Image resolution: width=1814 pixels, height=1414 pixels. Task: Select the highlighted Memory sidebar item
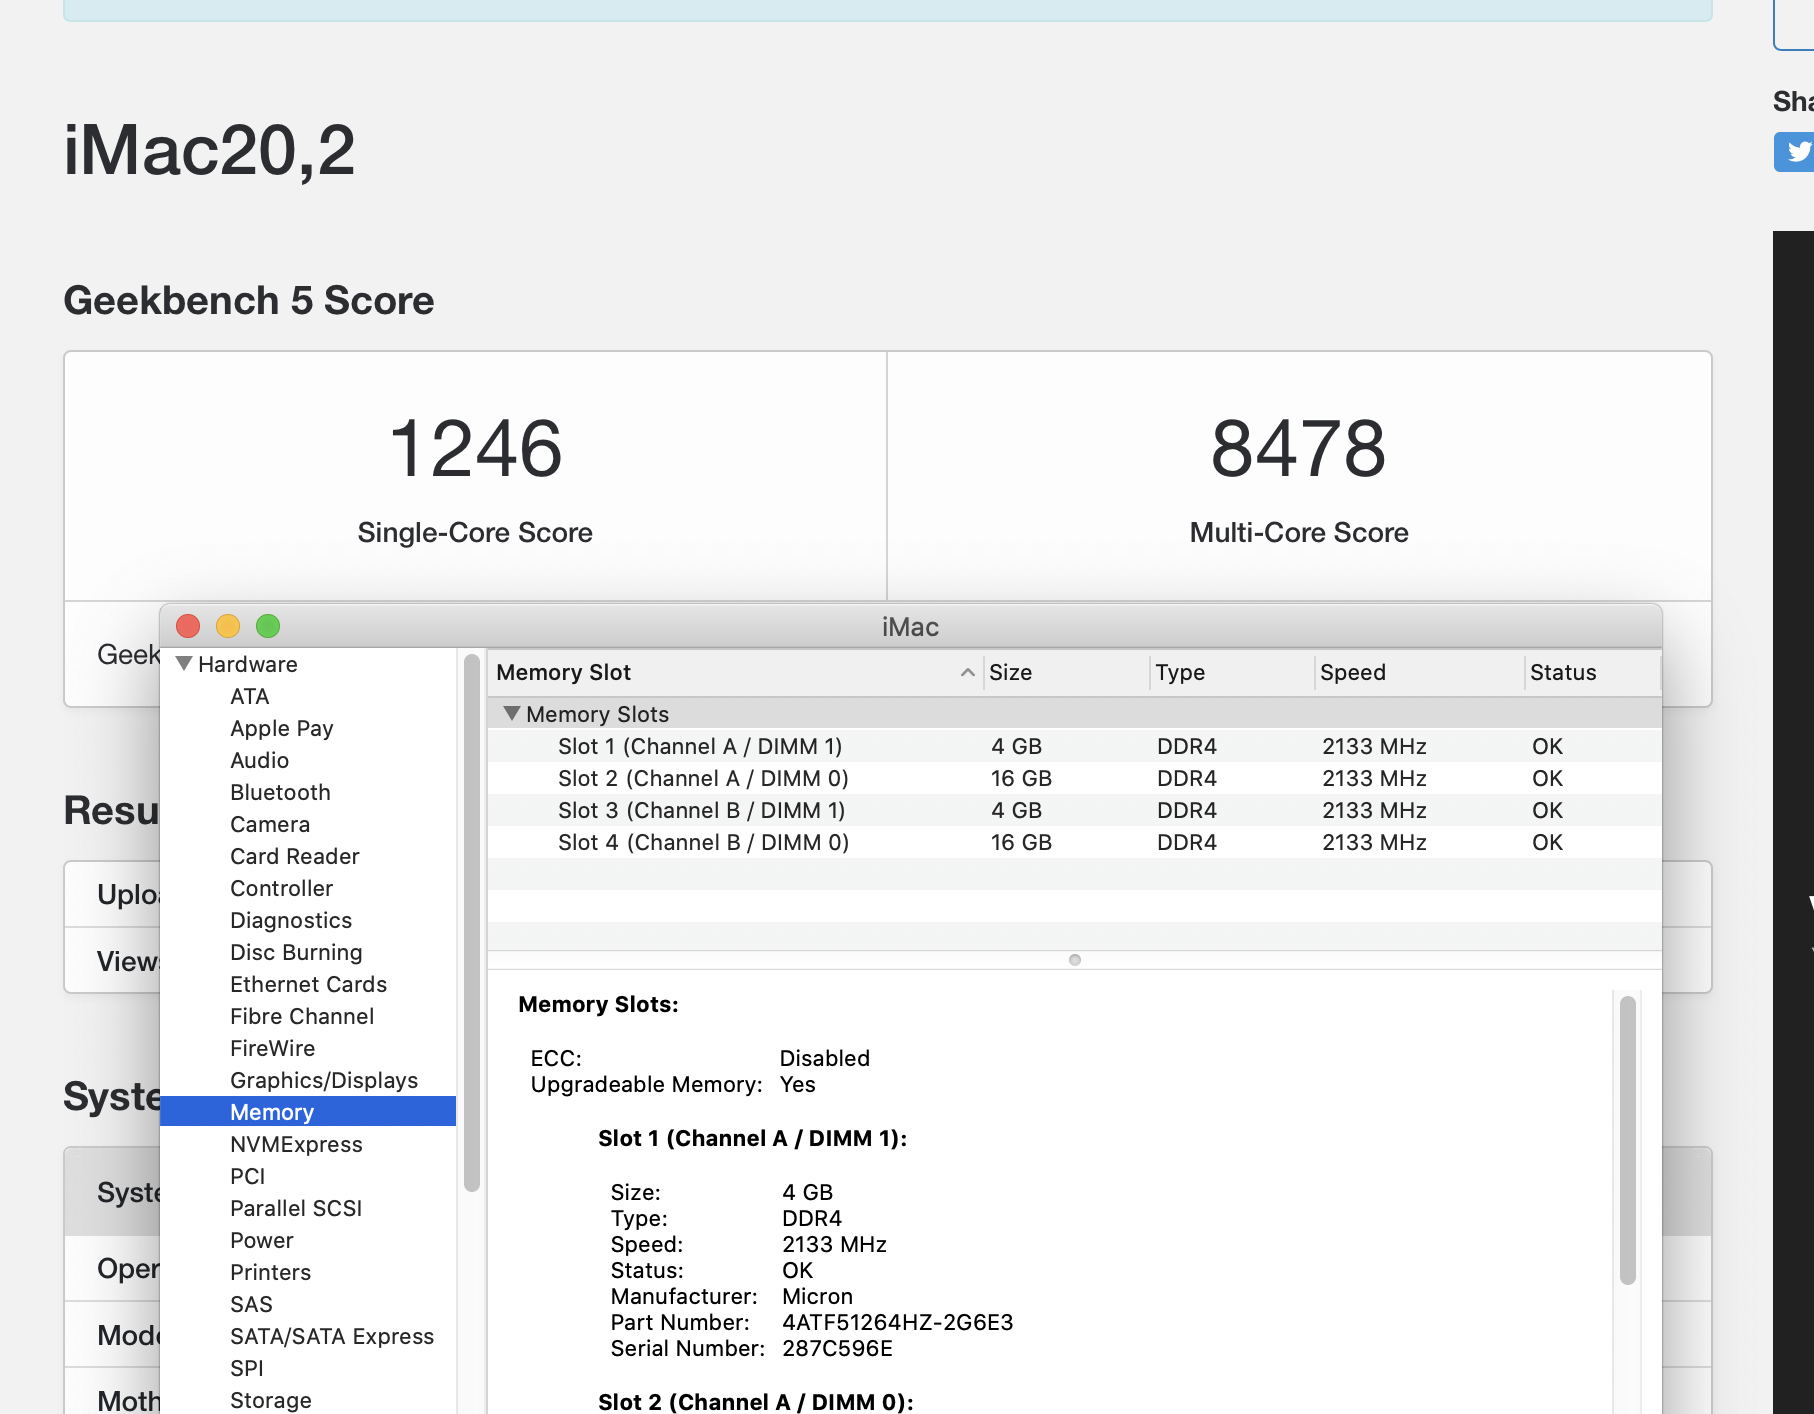(308, 1112)
